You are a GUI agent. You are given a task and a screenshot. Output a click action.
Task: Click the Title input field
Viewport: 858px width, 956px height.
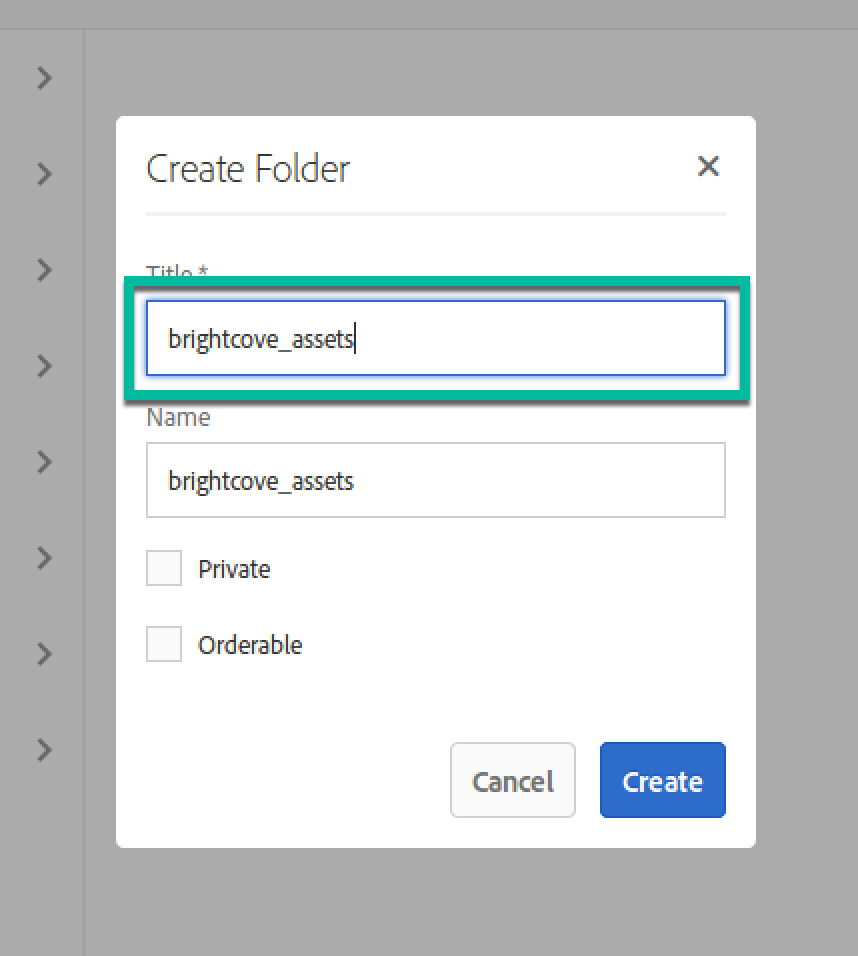click(435, 339)
